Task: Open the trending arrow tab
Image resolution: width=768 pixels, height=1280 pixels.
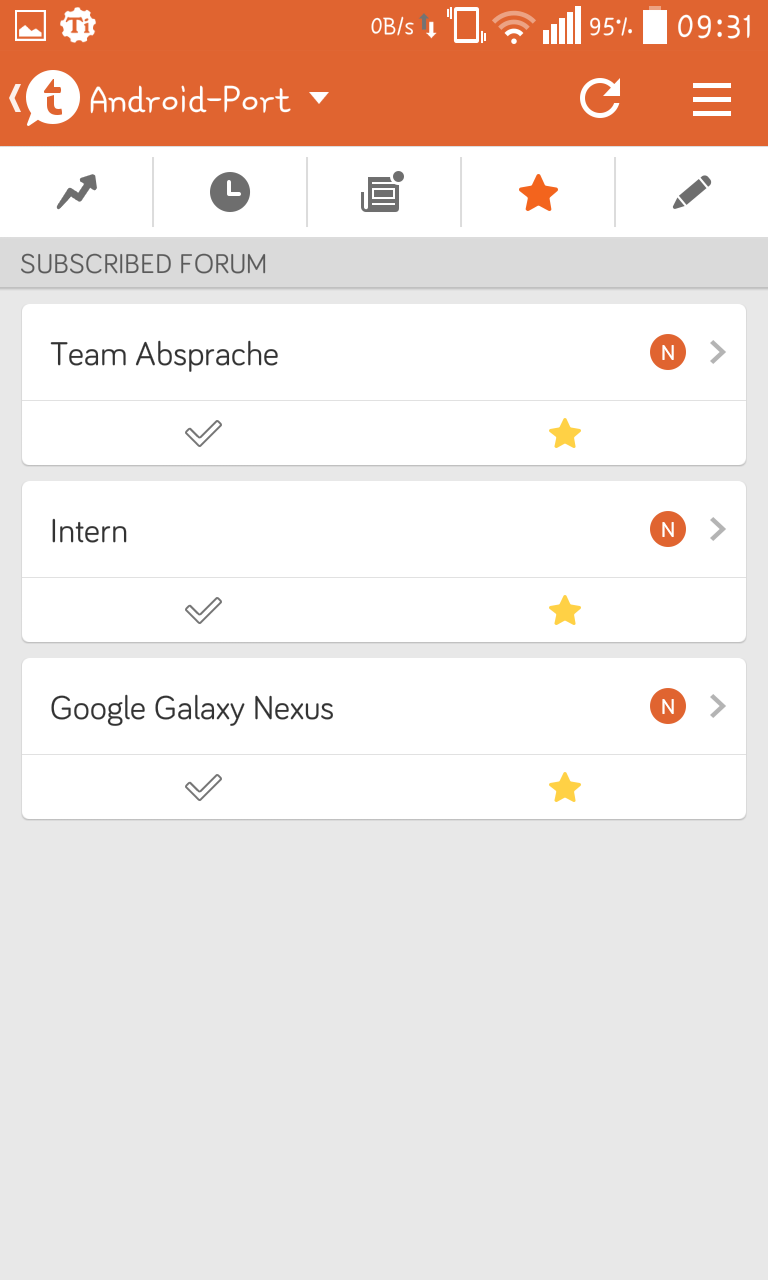Action: point(77,192)
